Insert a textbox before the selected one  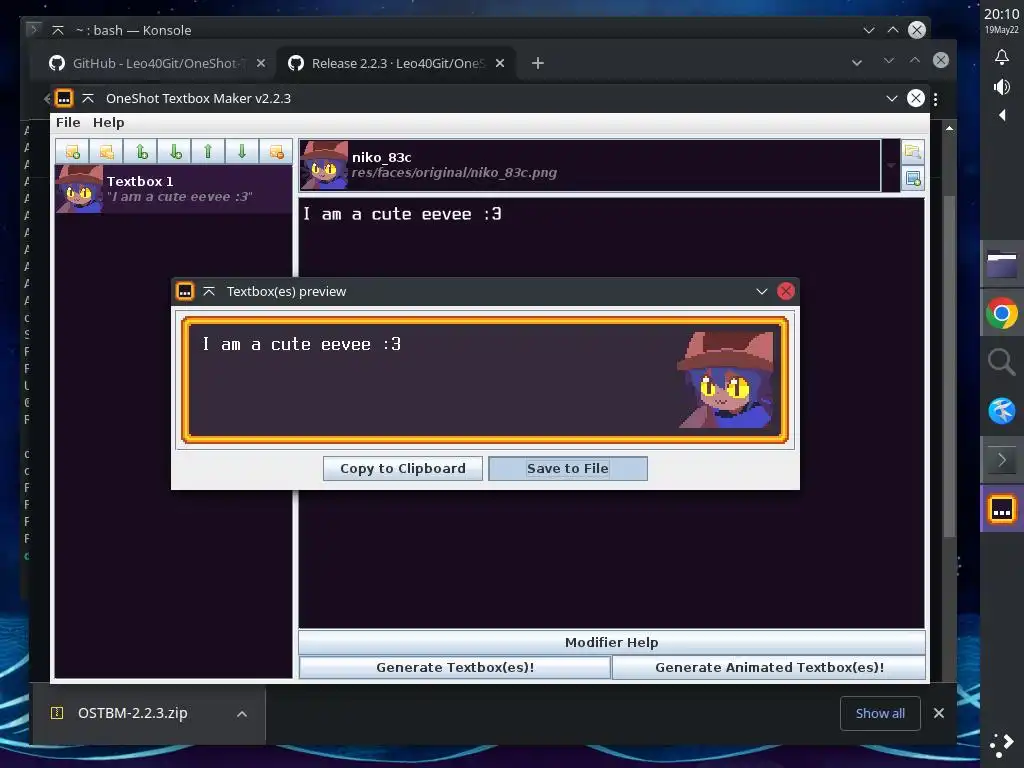click(140, 152)
